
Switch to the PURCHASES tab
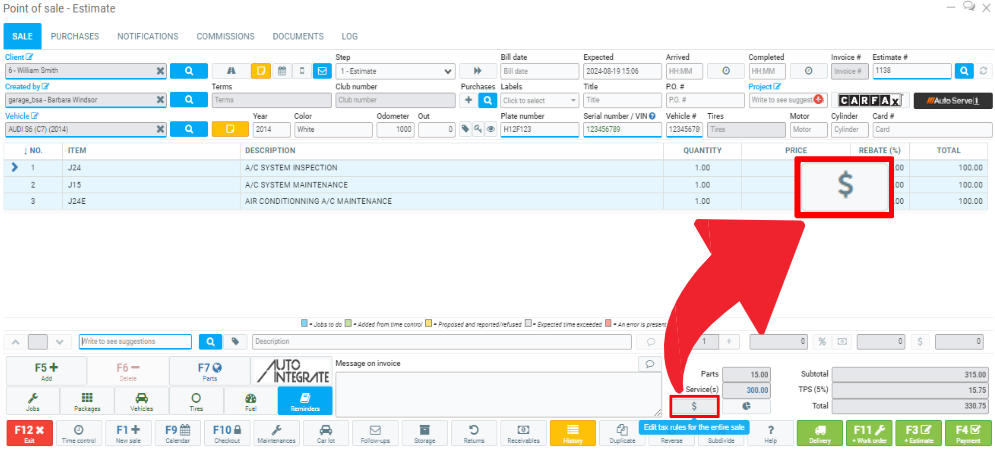coord(75,37)
